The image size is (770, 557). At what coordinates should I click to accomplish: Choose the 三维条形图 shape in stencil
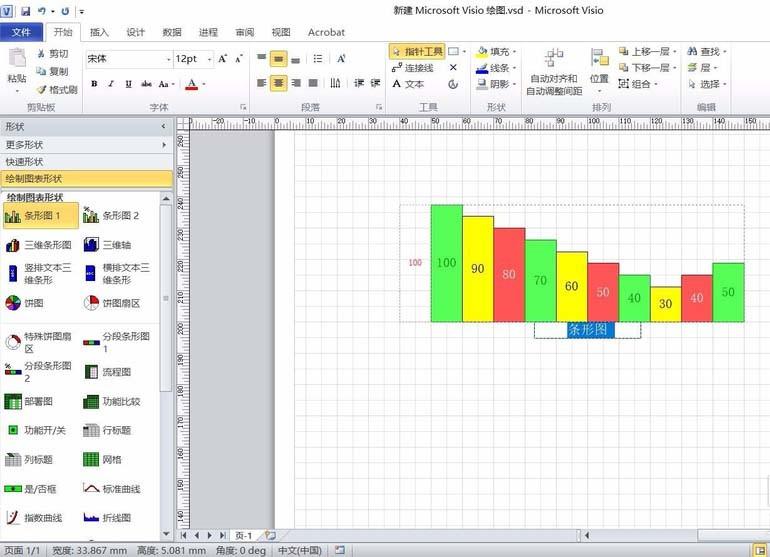(40, 245)
